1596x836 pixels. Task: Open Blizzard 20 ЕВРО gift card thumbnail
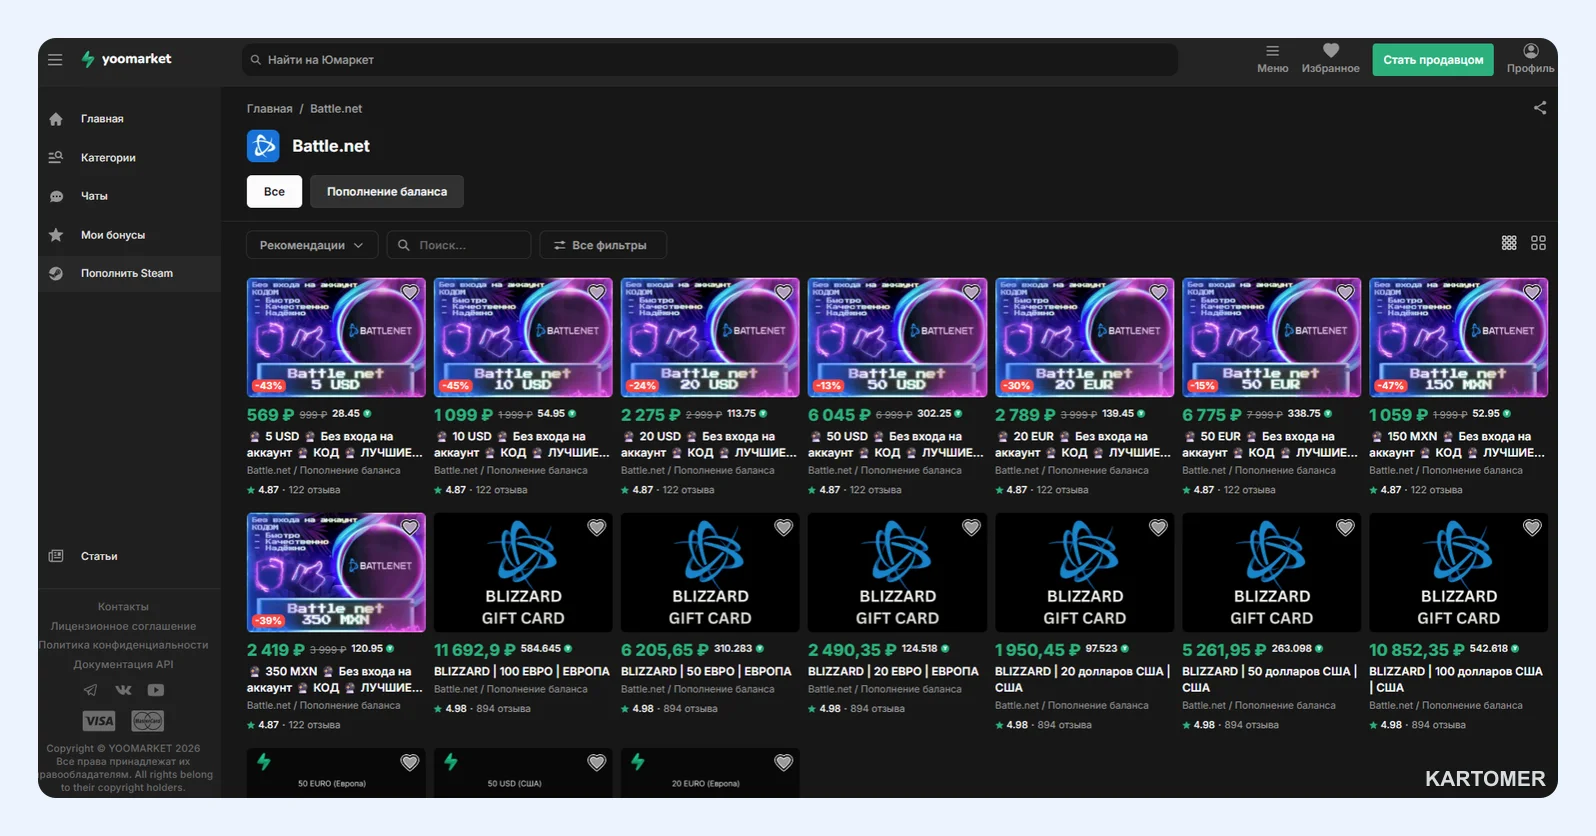click(x=897, y=573)
